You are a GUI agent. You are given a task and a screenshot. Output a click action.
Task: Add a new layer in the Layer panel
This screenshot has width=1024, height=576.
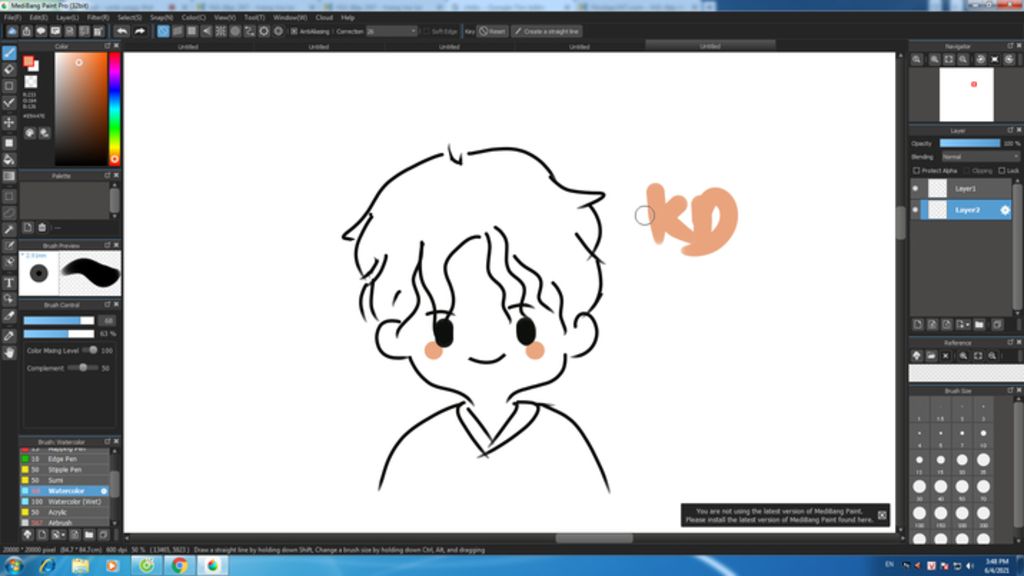(x=918, y=325)
